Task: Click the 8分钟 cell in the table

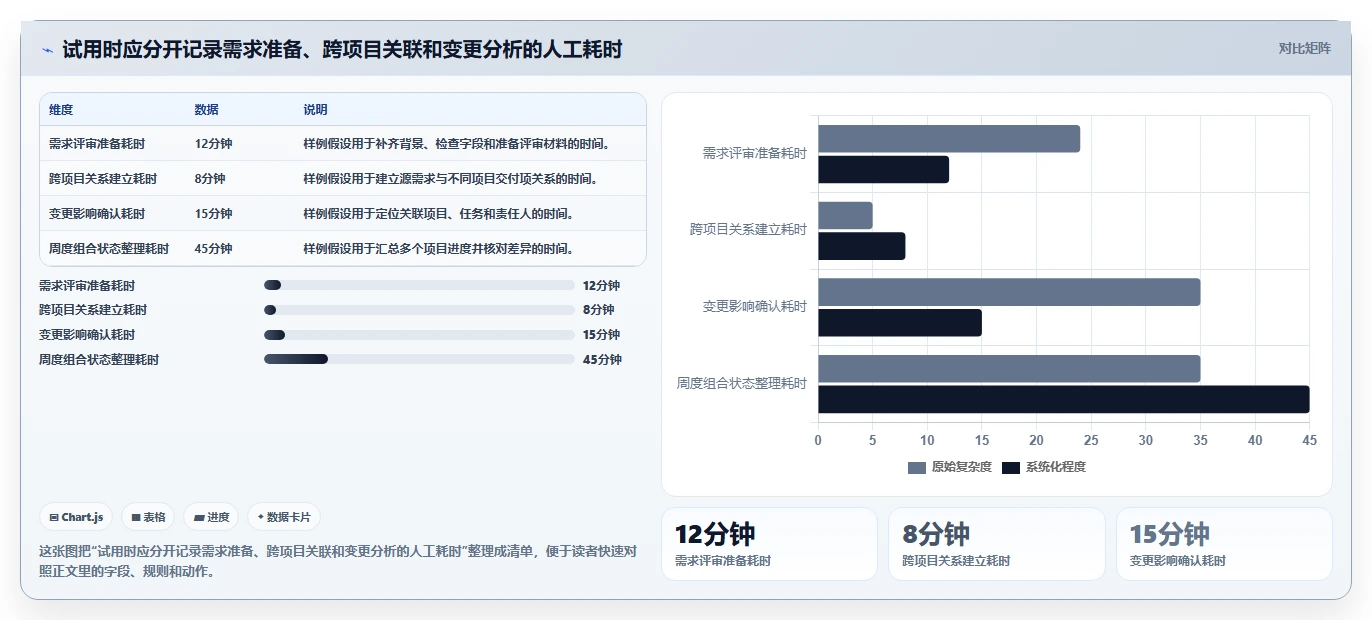Action: coord(210,179)
